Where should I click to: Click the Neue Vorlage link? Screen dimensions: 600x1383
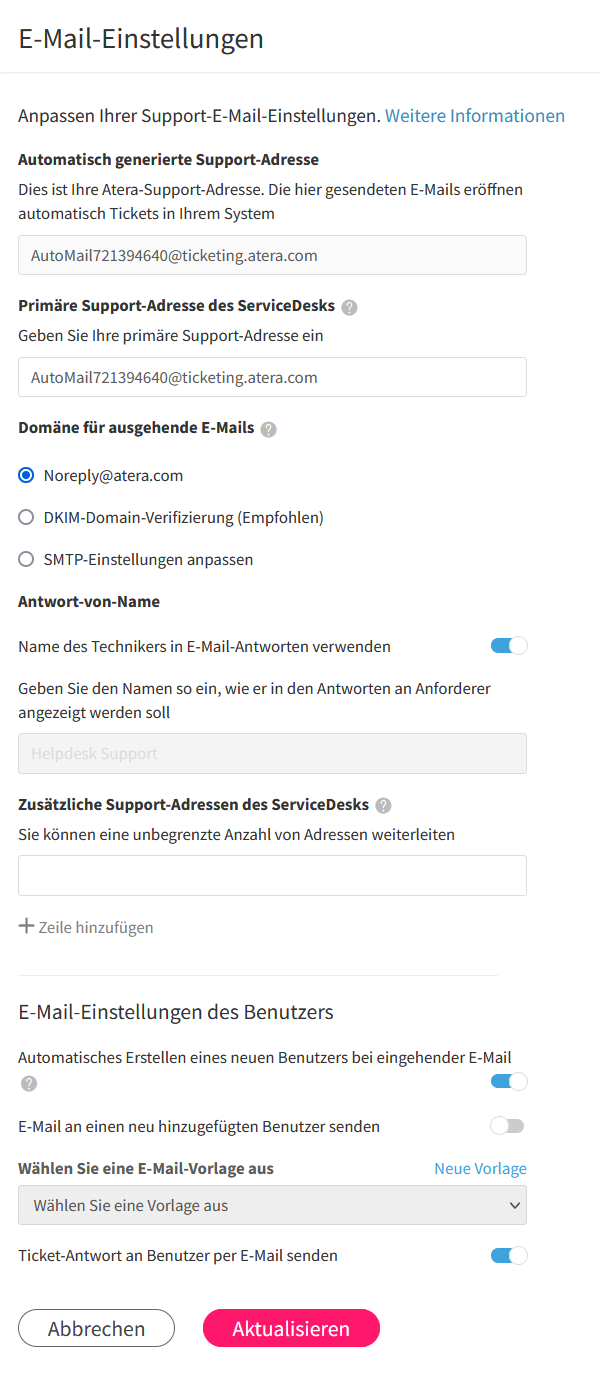point(480,1168)
